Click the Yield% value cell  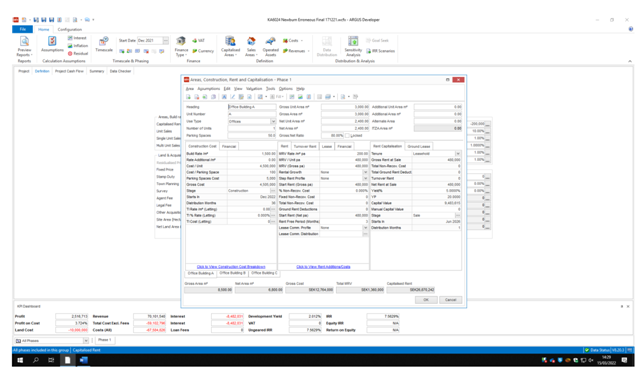437,191
